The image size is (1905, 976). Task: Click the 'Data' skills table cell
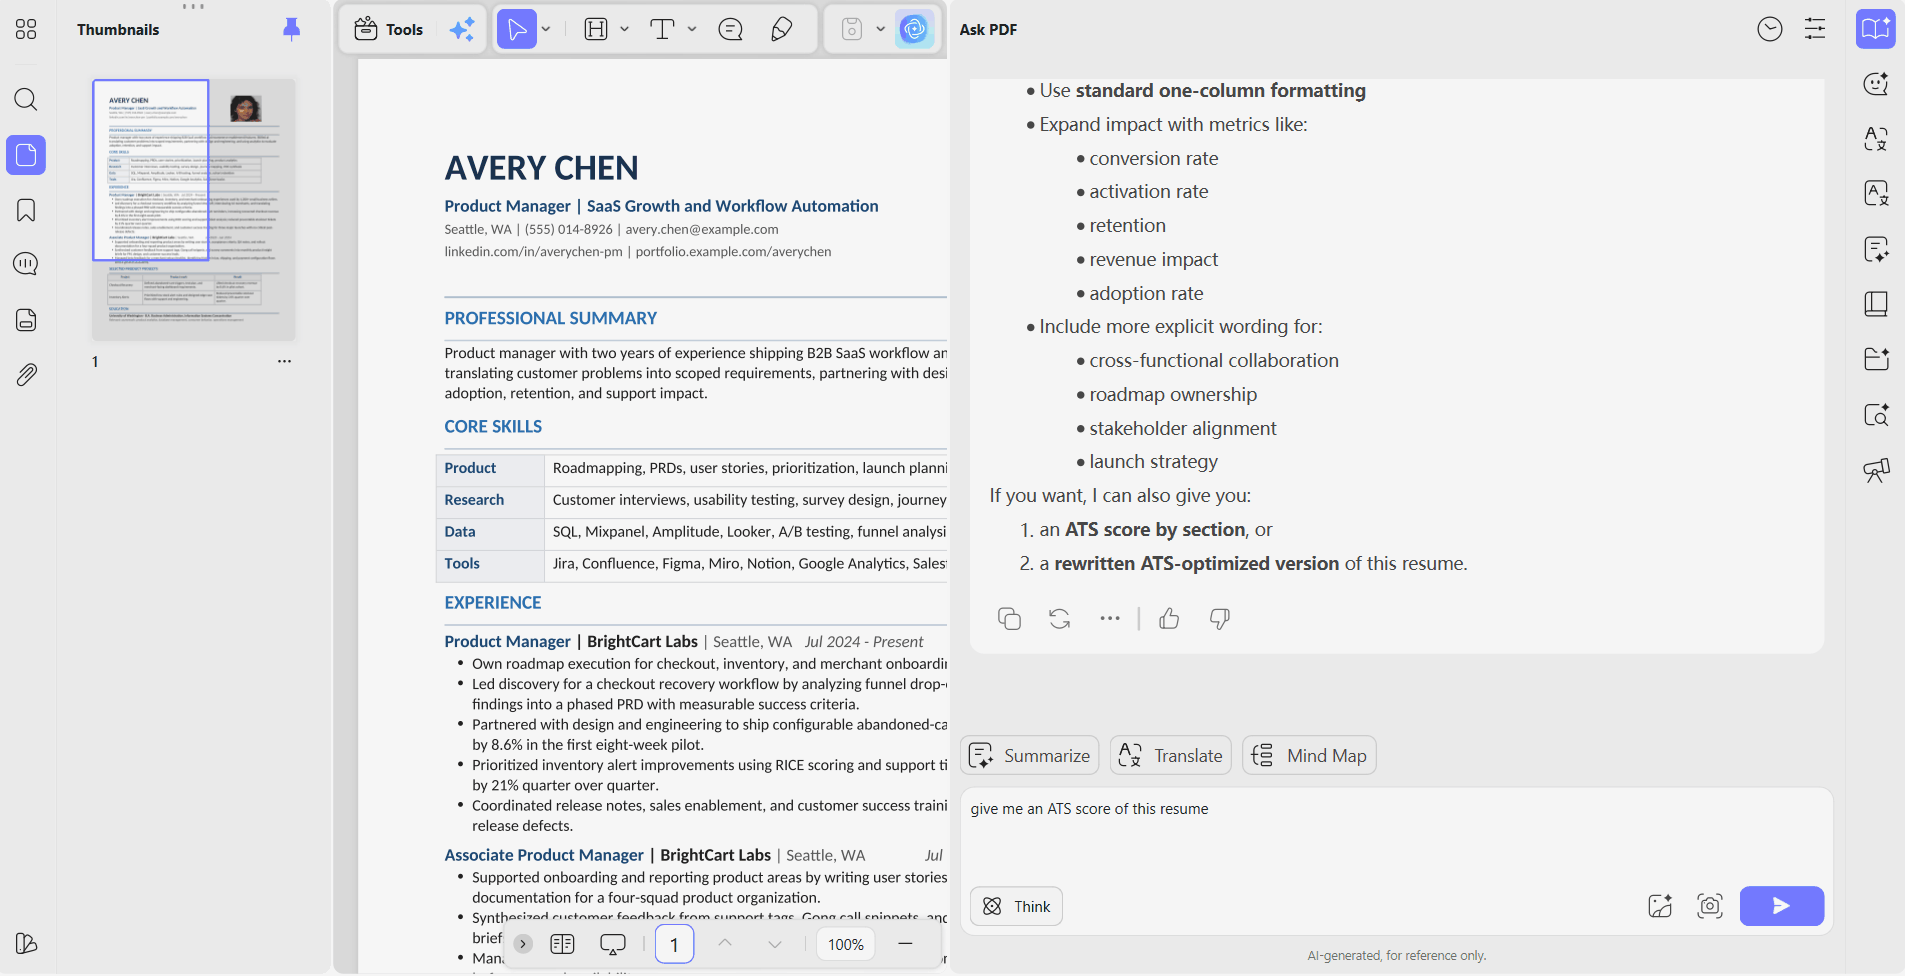click(x=490, y=532)
